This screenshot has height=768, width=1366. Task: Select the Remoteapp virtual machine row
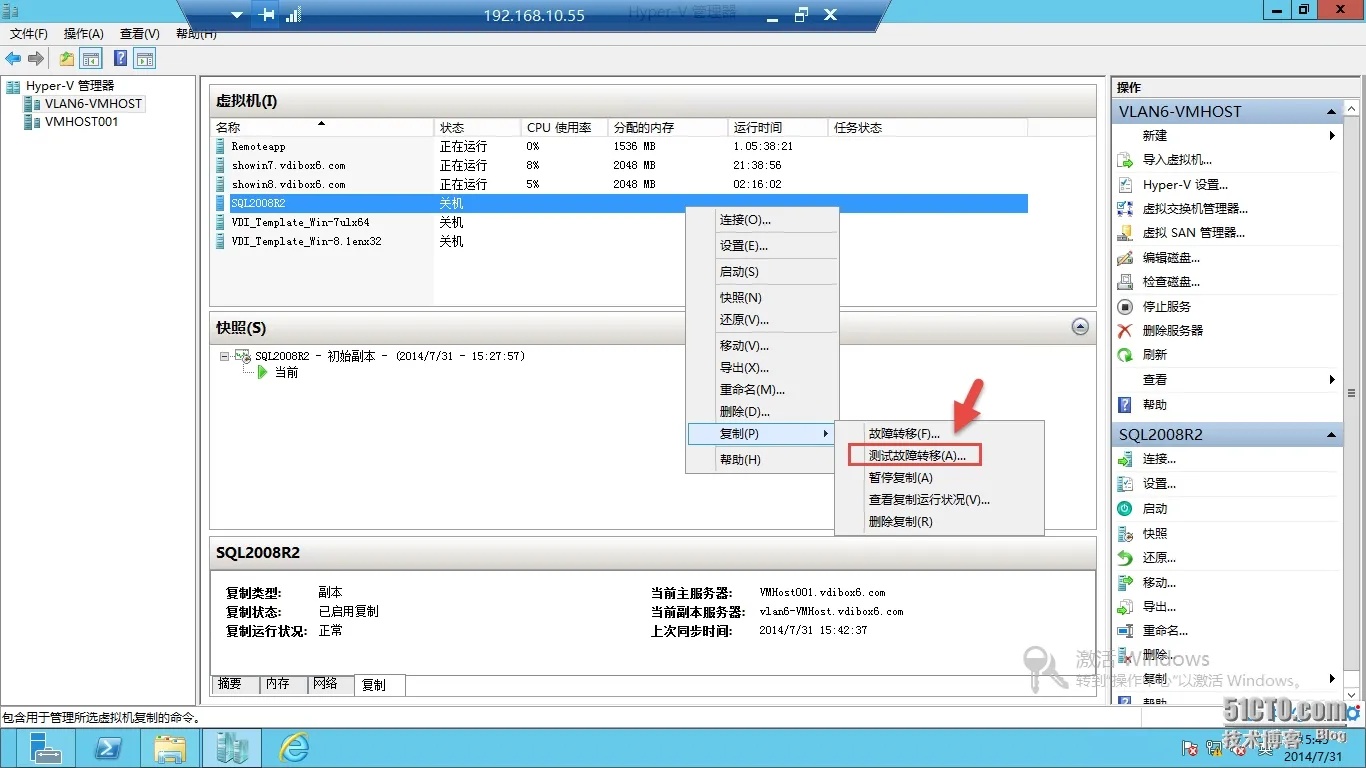[x=620, y=146]
